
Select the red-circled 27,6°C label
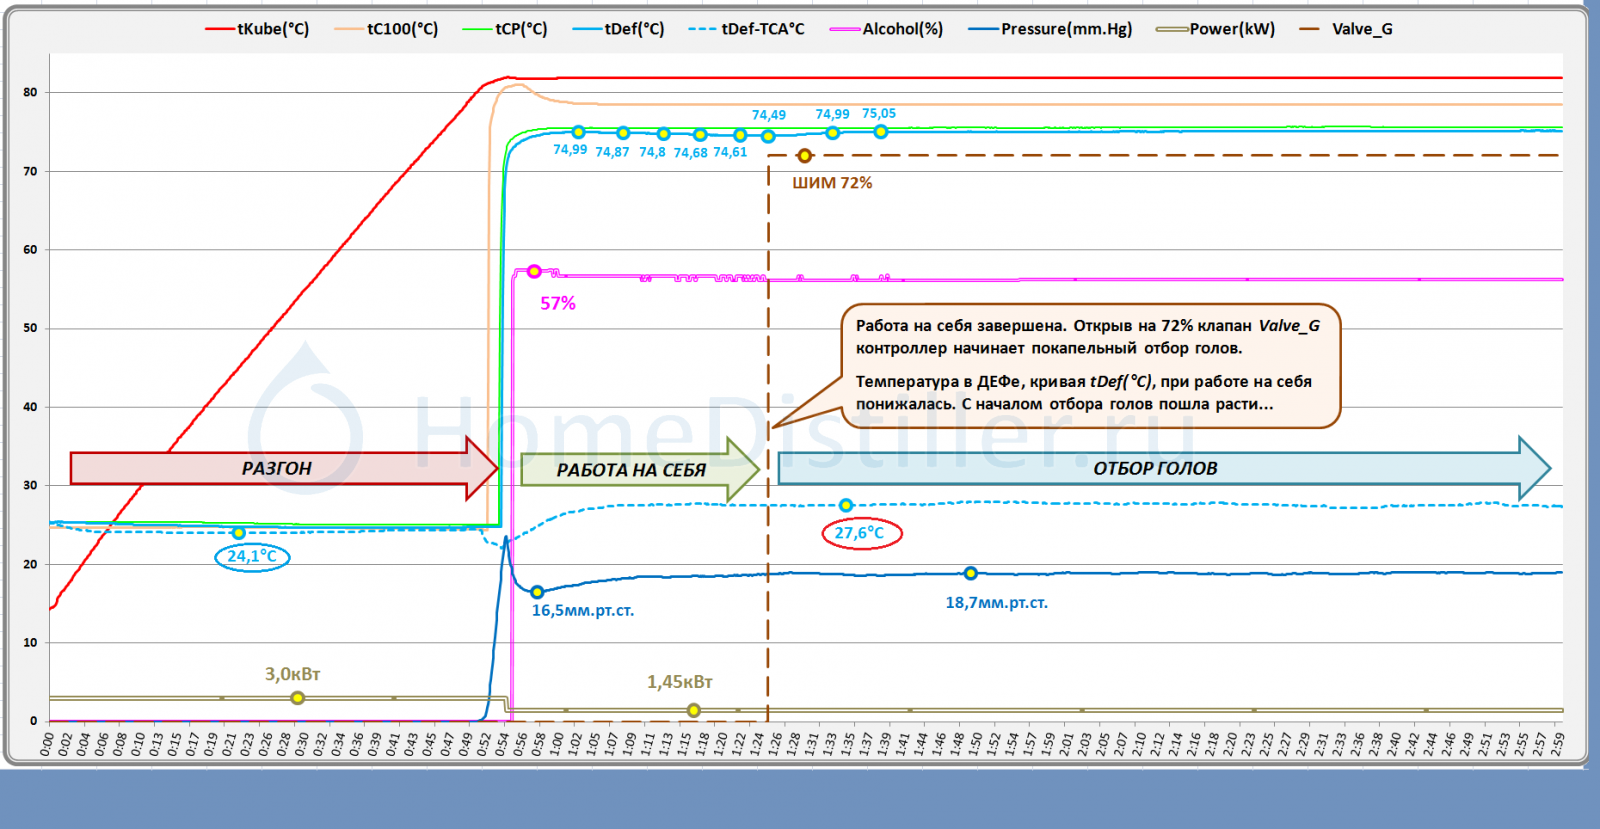click(860, 533)
